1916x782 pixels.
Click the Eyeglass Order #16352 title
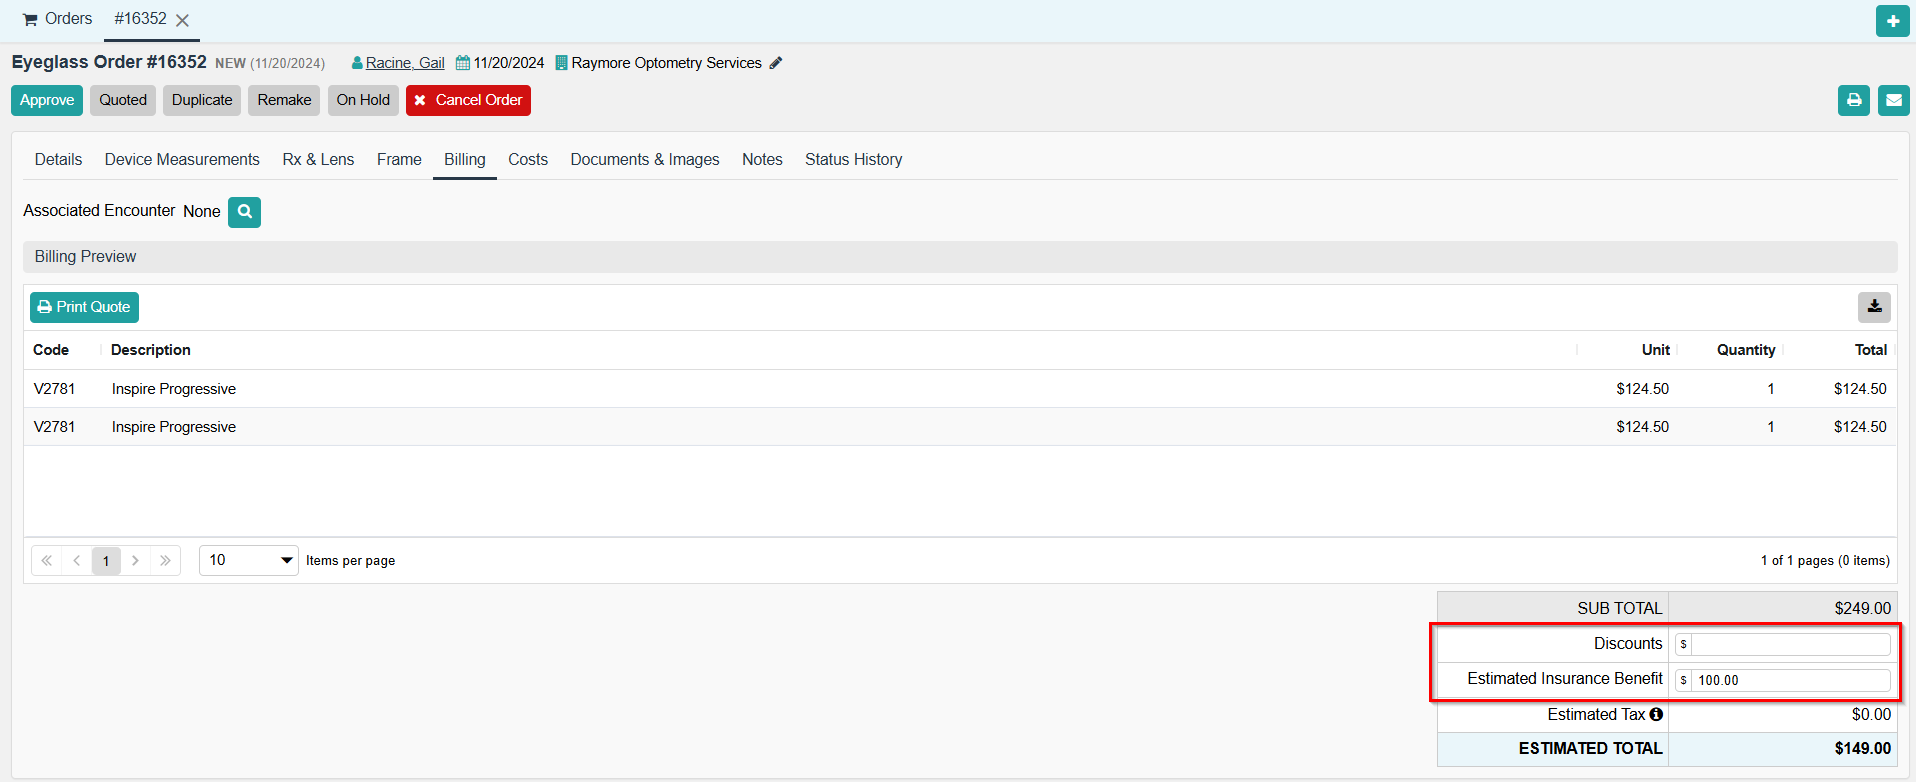click(x=109, y=62)
